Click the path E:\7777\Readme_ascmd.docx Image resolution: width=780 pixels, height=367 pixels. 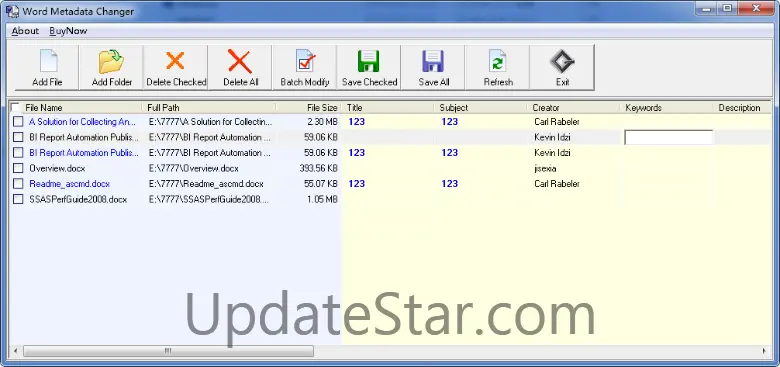pos(206,184)
